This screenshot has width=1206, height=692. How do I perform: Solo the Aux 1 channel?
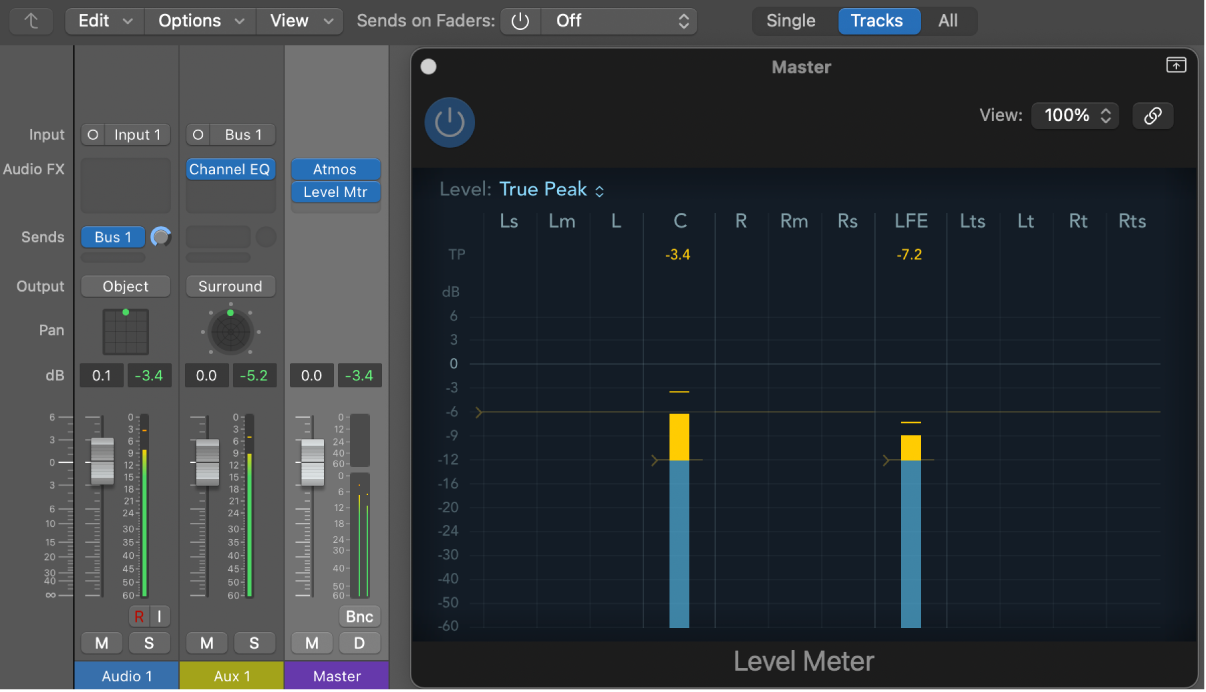point(254,643)
